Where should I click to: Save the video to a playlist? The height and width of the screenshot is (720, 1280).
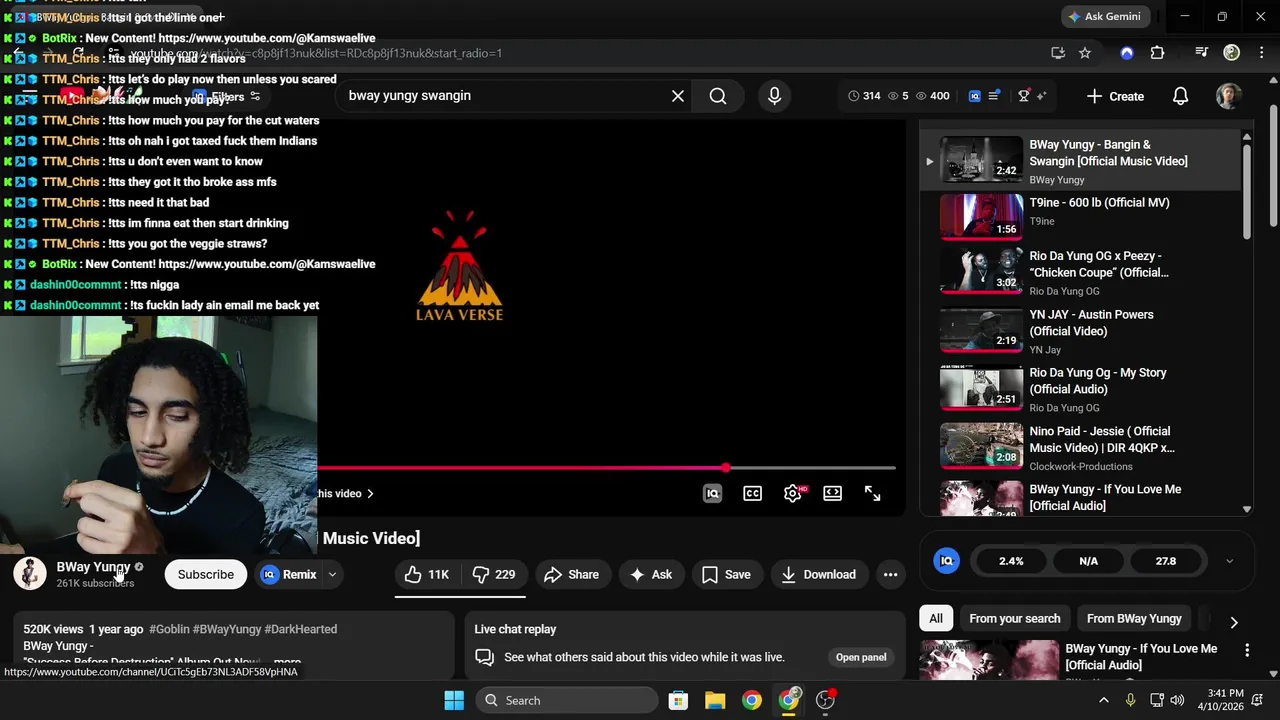pyautogui.click(x=726, y=574)
